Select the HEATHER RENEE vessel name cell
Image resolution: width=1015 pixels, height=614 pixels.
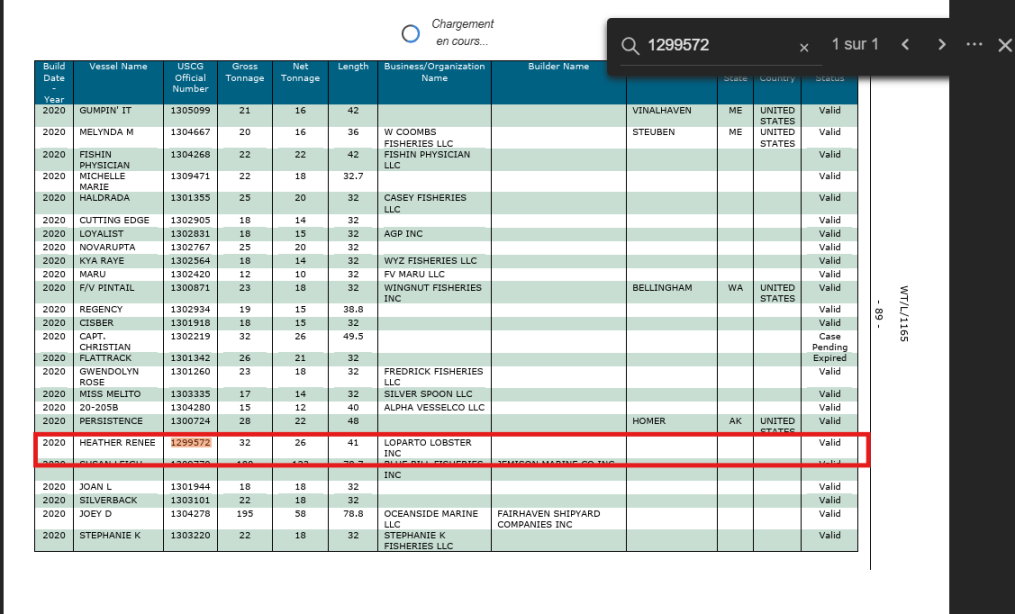point(117,442)
